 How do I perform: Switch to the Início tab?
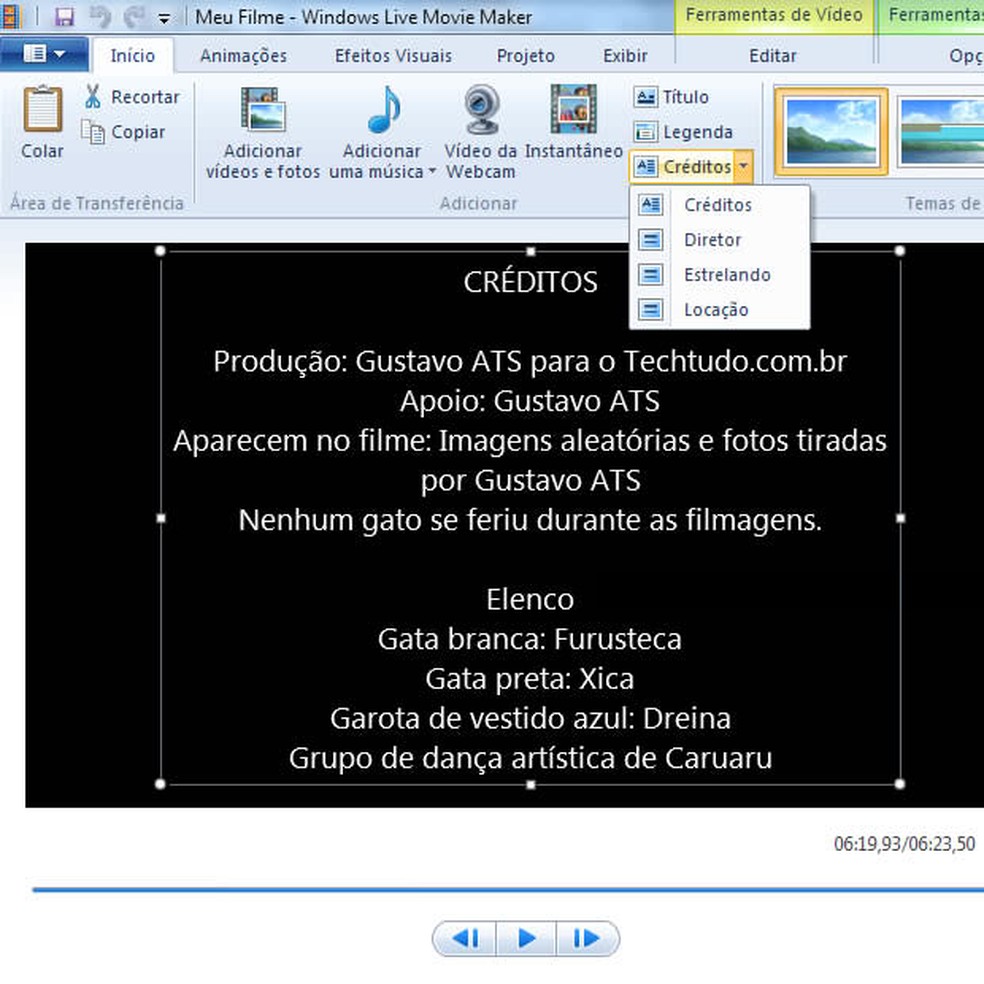coord(132,55)
